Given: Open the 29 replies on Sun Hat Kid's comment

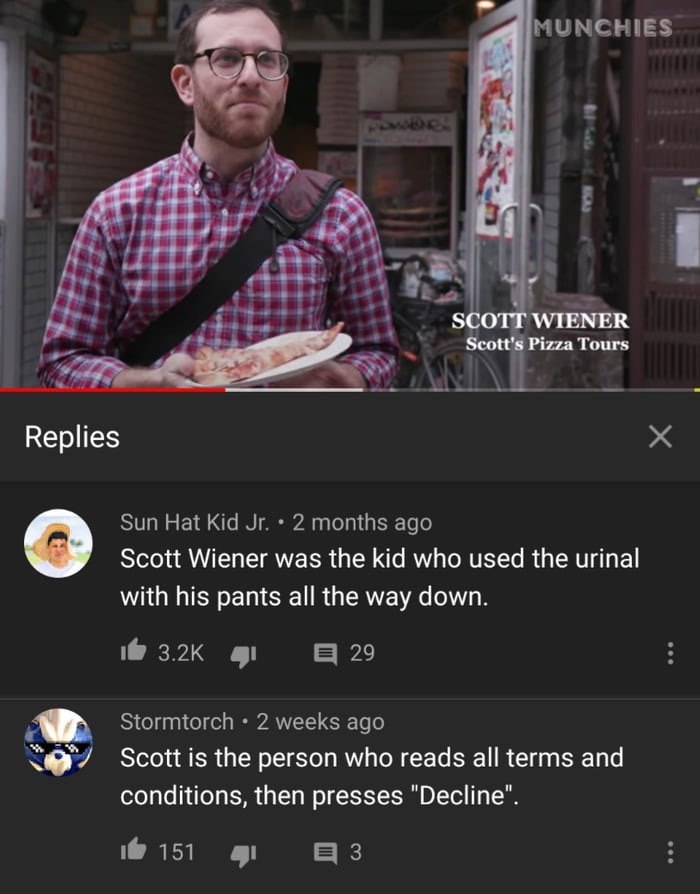Looking at the screenshot, I should (344, 653).
